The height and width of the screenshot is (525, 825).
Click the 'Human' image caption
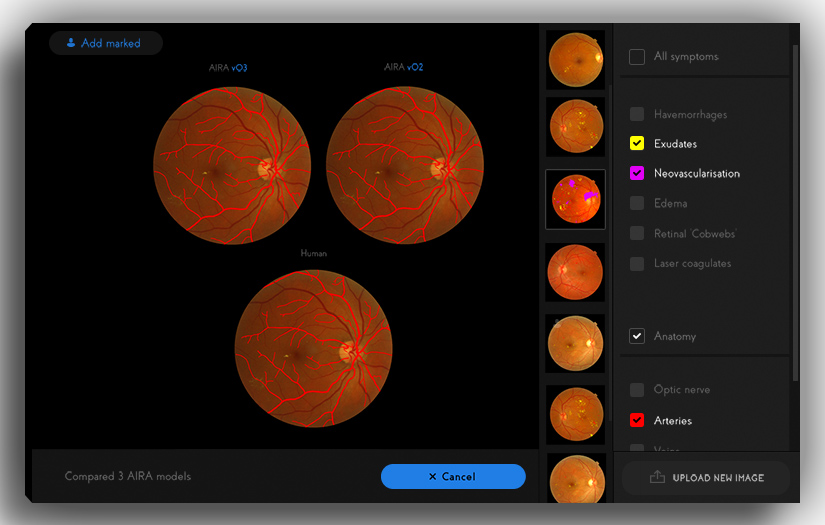(314, 254)
